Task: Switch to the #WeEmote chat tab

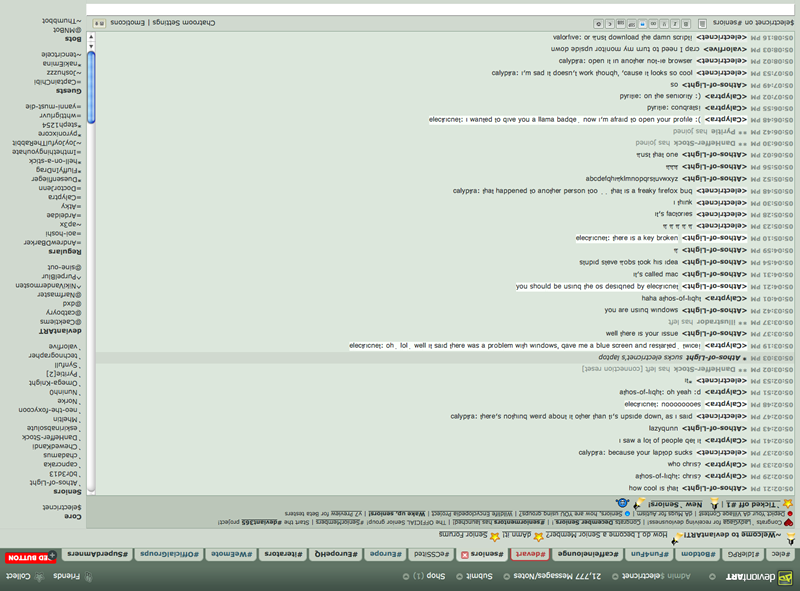Action: coord(231,554)
